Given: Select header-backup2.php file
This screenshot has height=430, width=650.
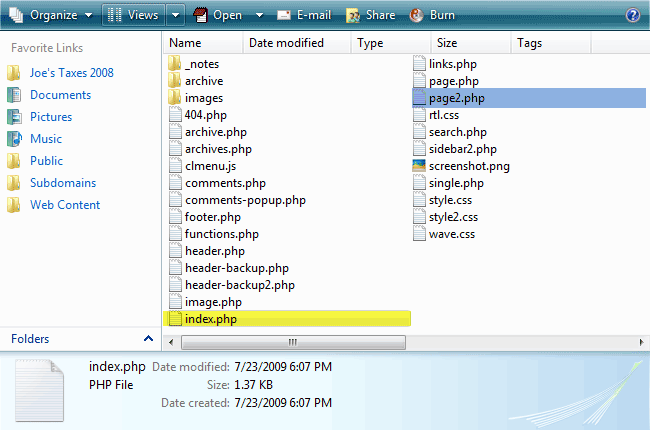Looking at the screenshot, I should point(232,285).
